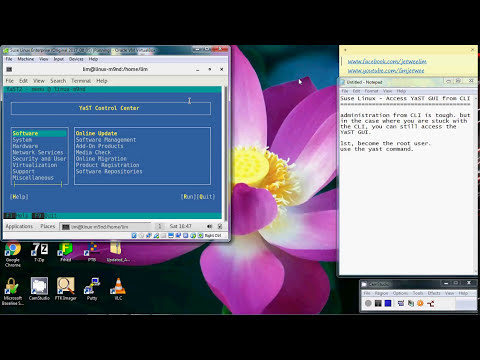Viewport: 480px width, 360px height.
Task: Open CamStudio Region menu
Action: pos(381,293)
